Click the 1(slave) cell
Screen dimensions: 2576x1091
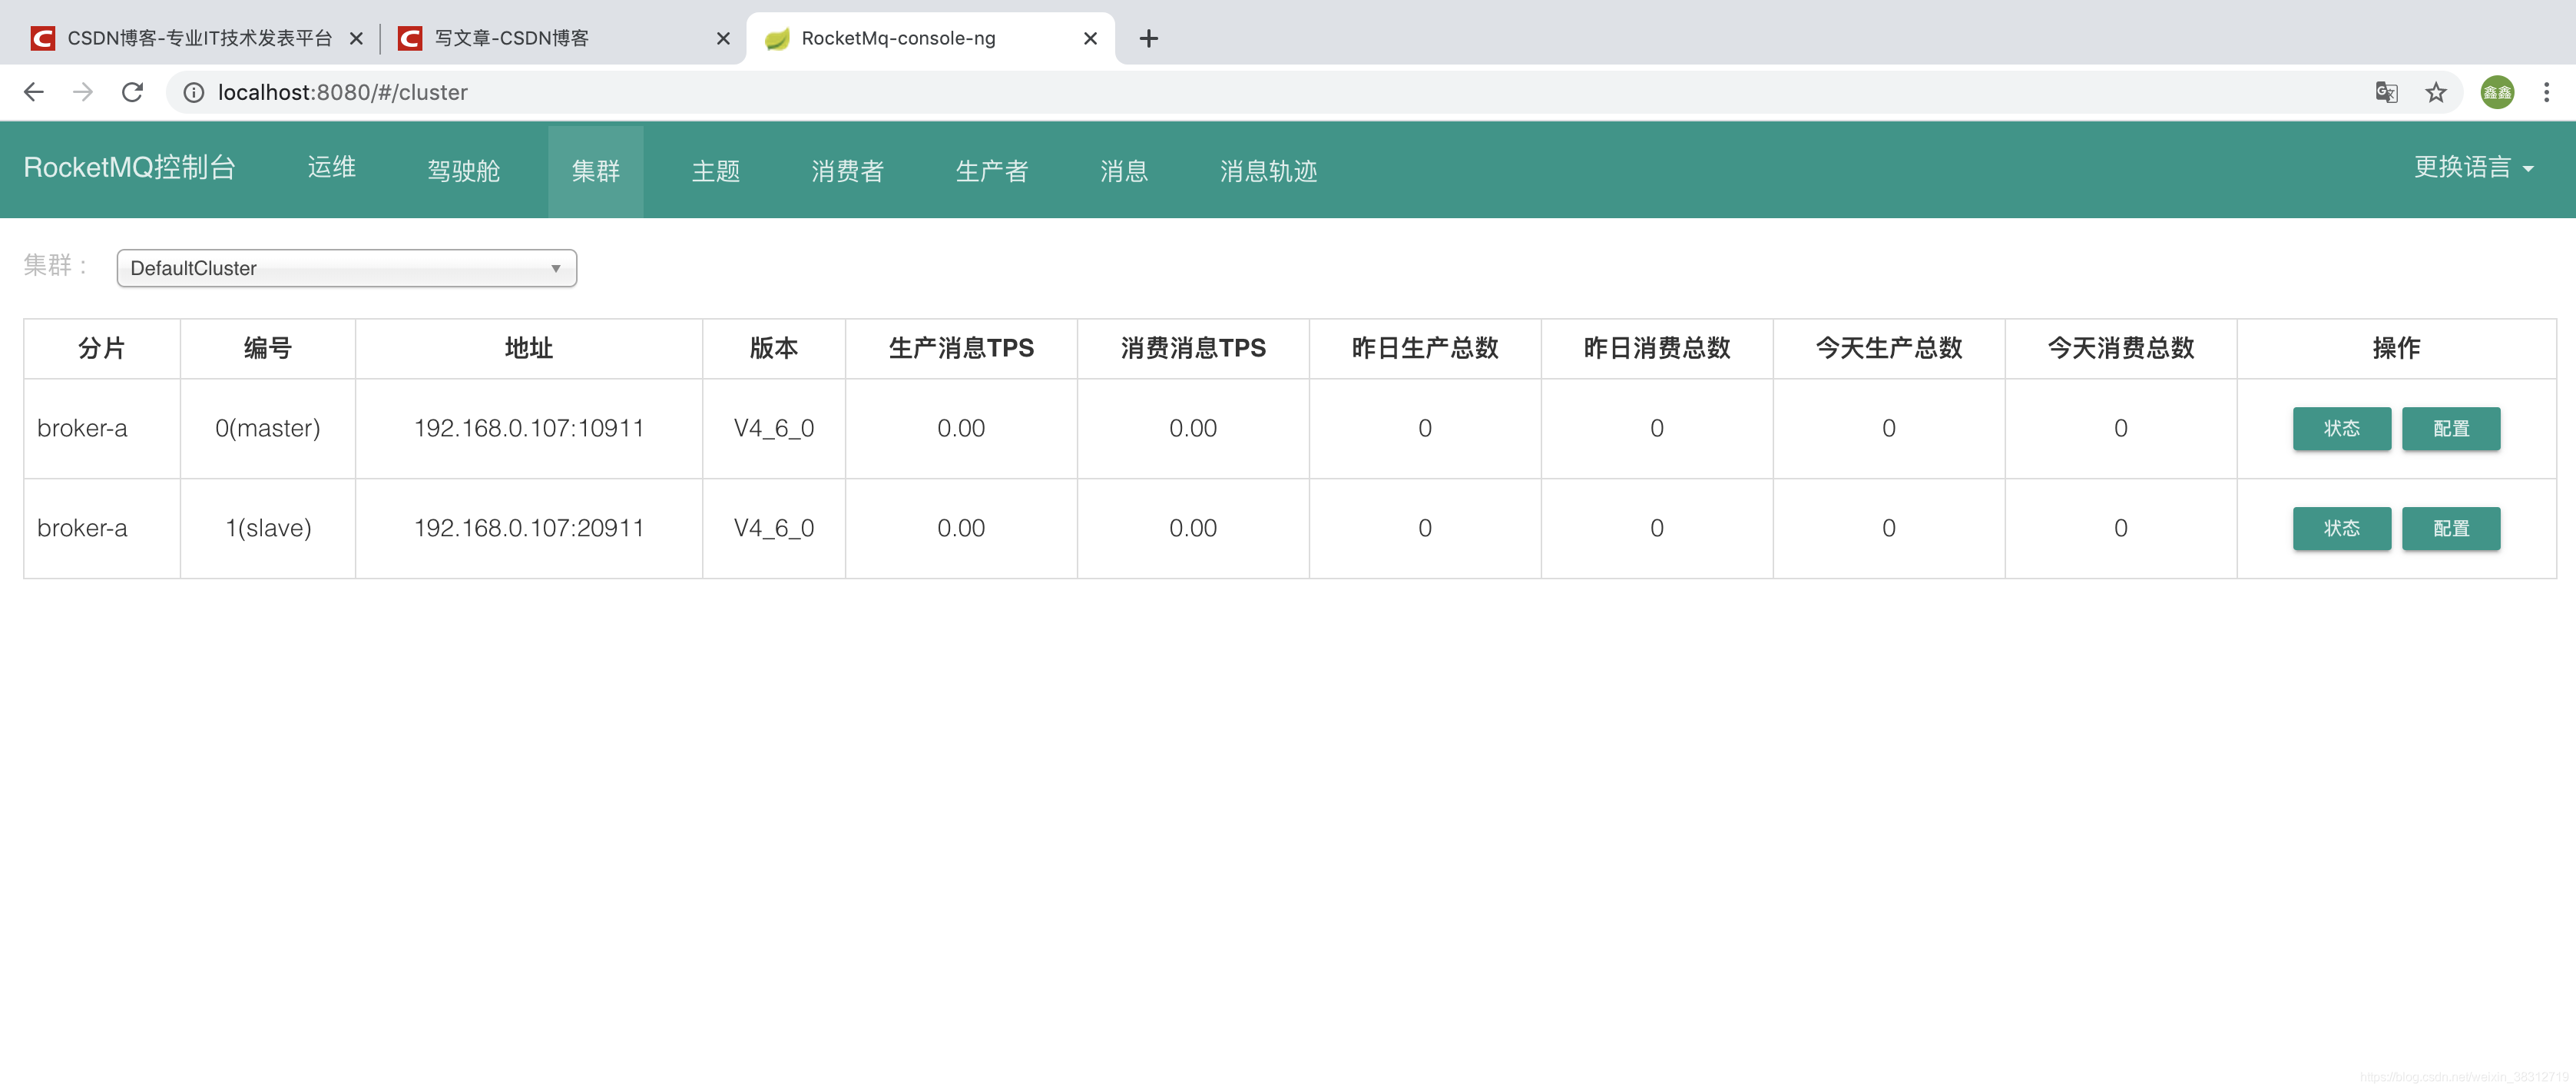click(268, 528)
